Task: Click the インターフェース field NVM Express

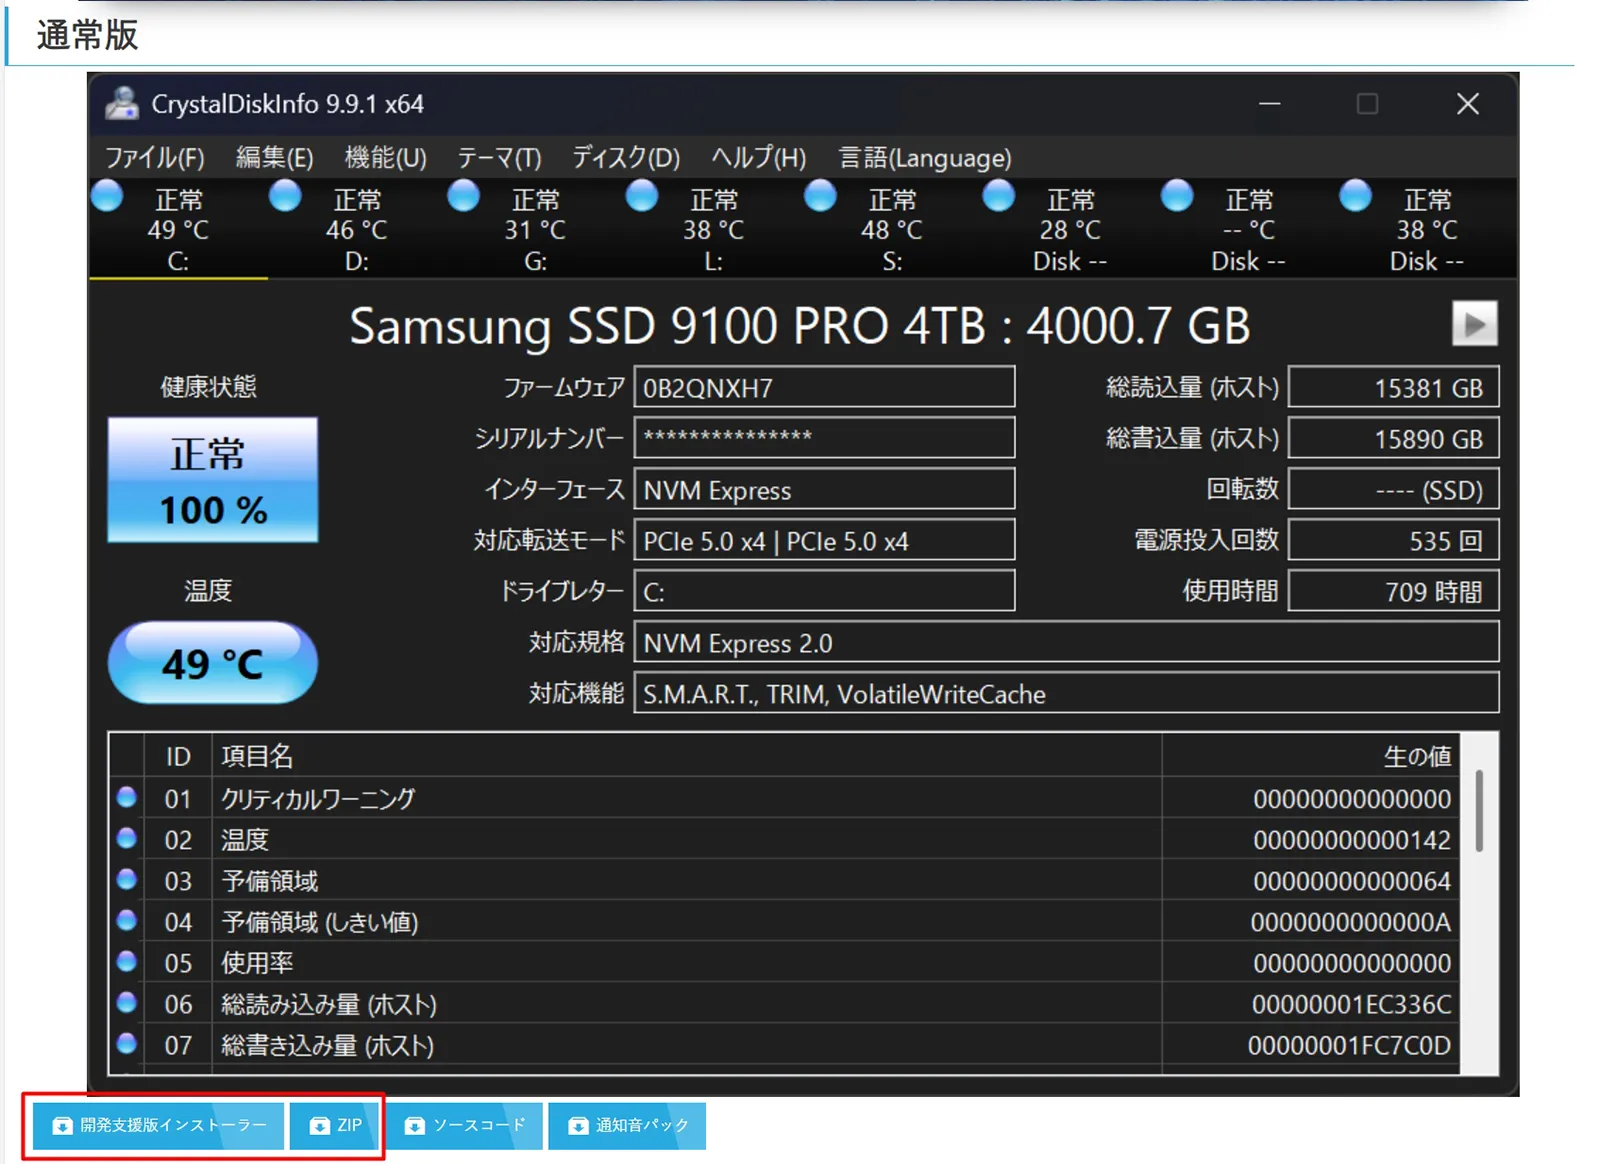Action: point(824,490)
